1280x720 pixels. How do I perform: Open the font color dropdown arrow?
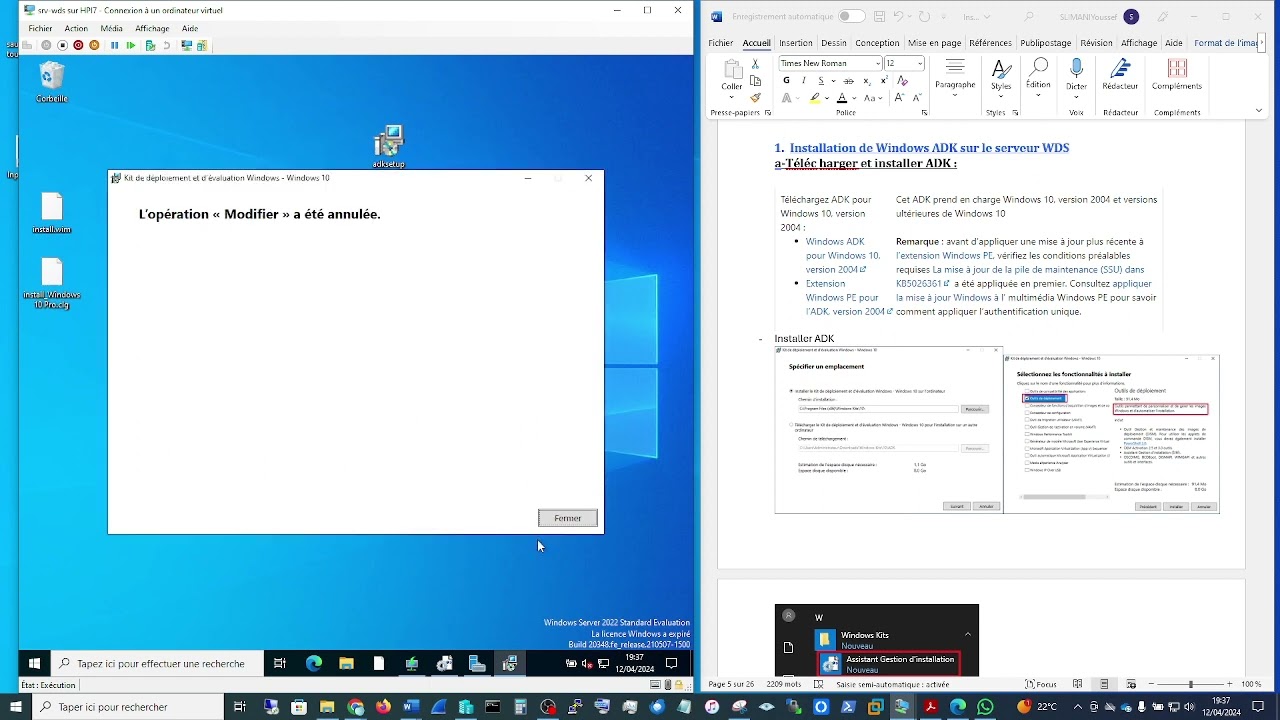(x=855, y=98)
